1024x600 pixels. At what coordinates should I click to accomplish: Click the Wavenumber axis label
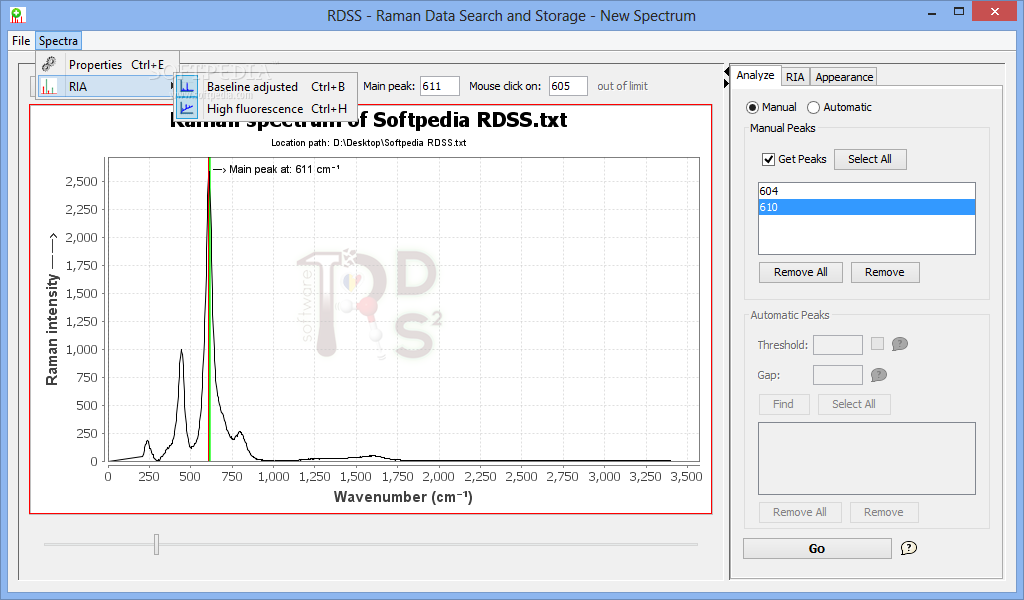pos(403,497)
